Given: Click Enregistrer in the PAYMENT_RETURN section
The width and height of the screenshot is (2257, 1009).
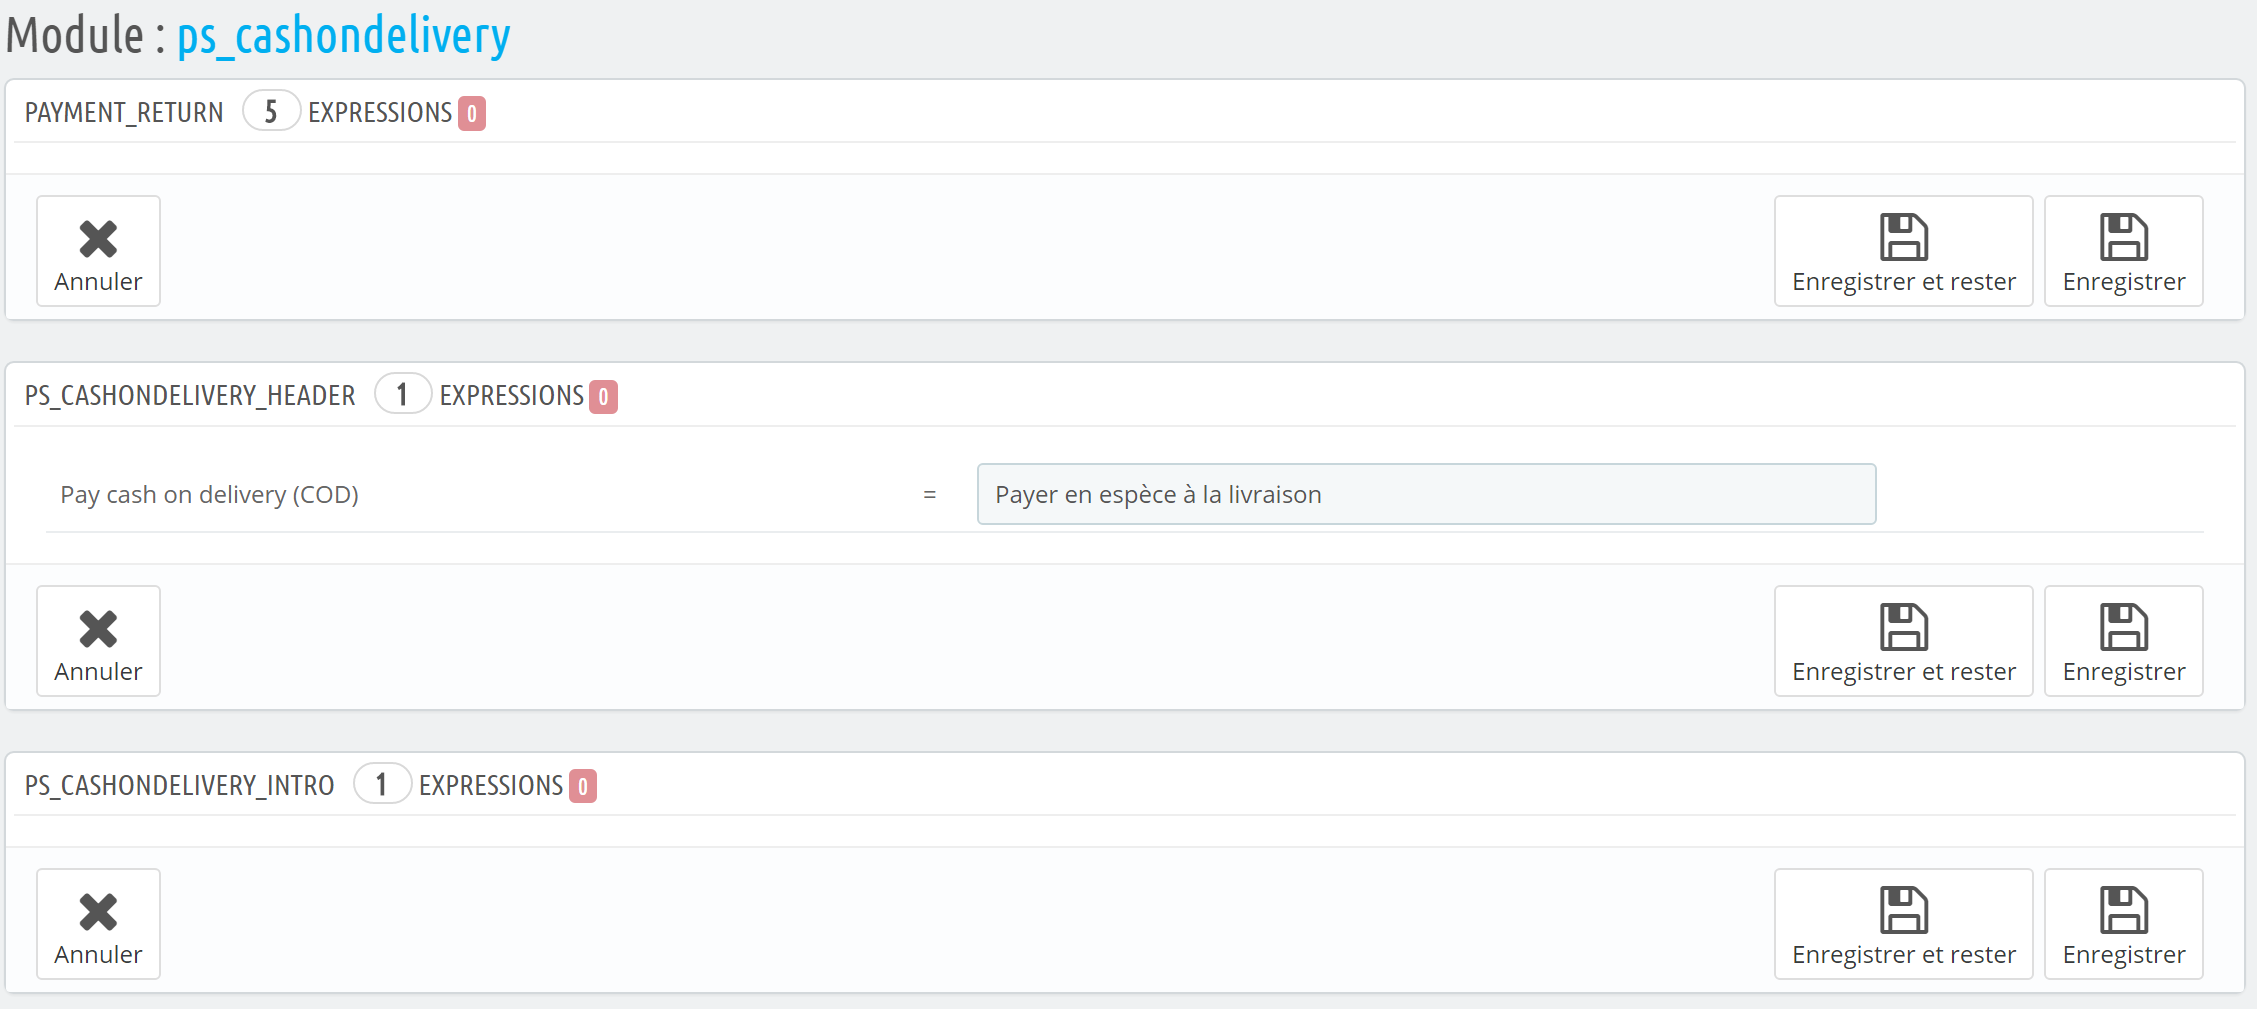Looking at the screenshot, I should click(x=2124, y=251).
